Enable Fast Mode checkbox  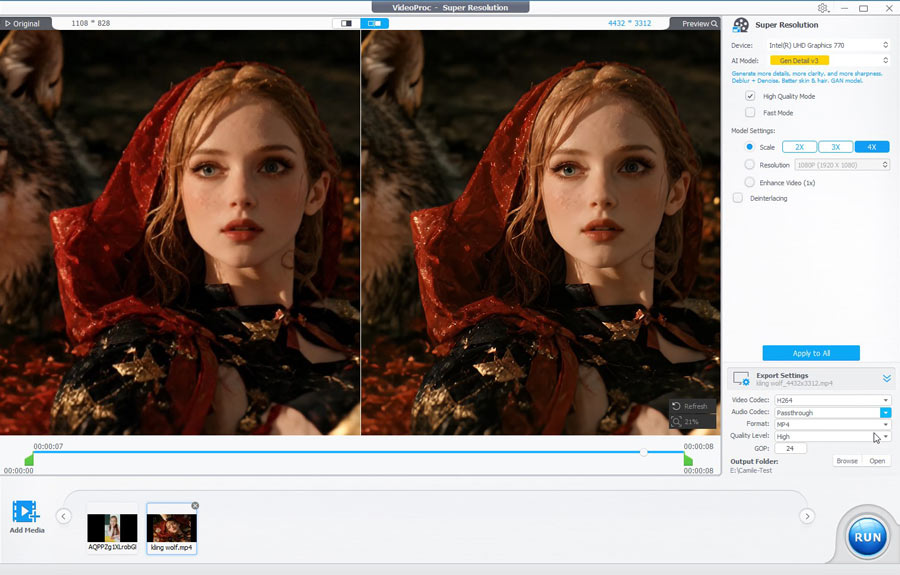click(750, 112)
